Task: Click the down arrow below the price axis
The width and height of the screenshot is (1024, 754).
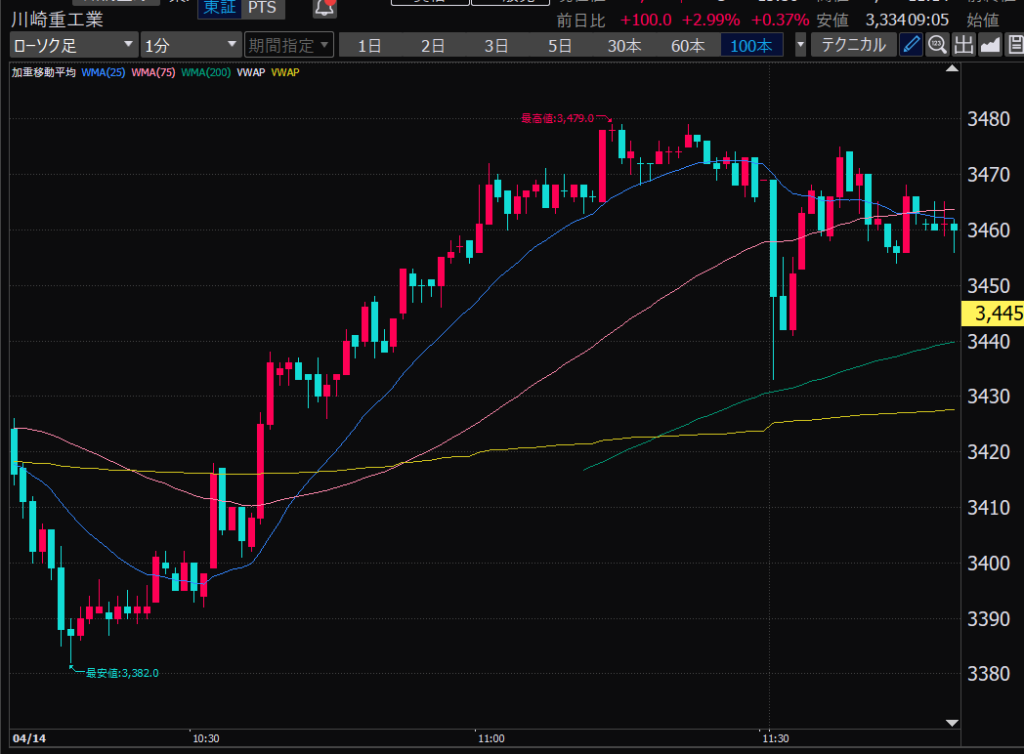Action: (952, 722)
